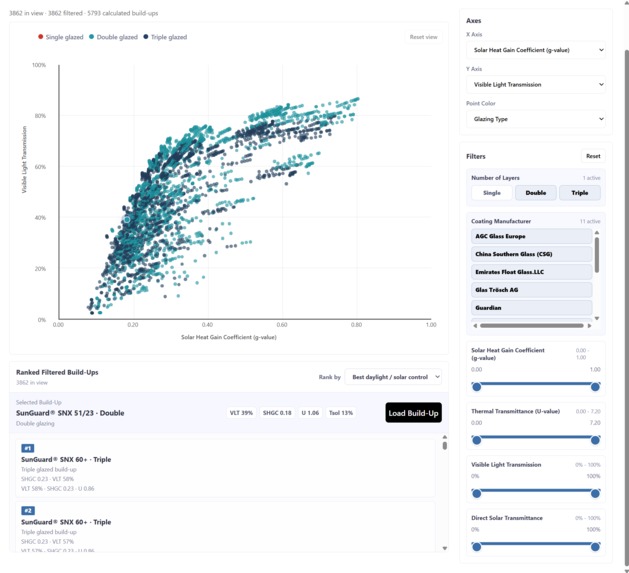Click the U 1.06 chip
The height and width of the screenshot is (573, 629).
point(310,413)
